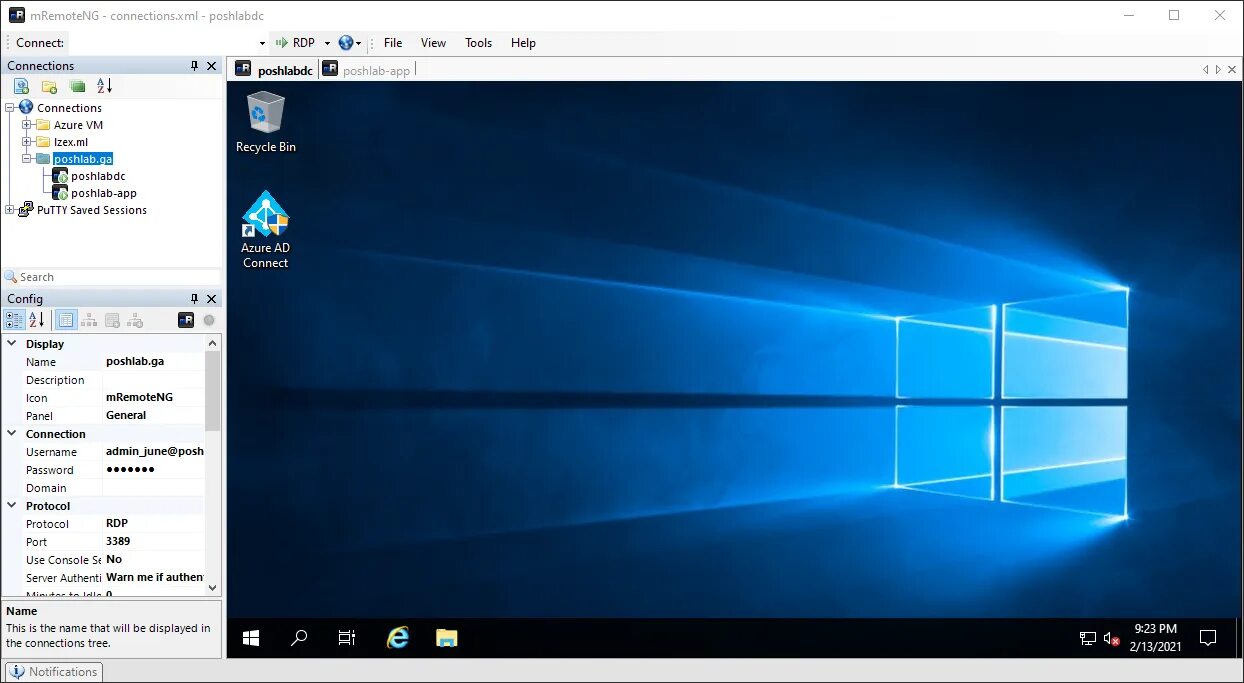Show Inheritance view in Config toolbar
Image resolution: width=1244 pixels, height=683 pixels.
[x=89, y=320]
